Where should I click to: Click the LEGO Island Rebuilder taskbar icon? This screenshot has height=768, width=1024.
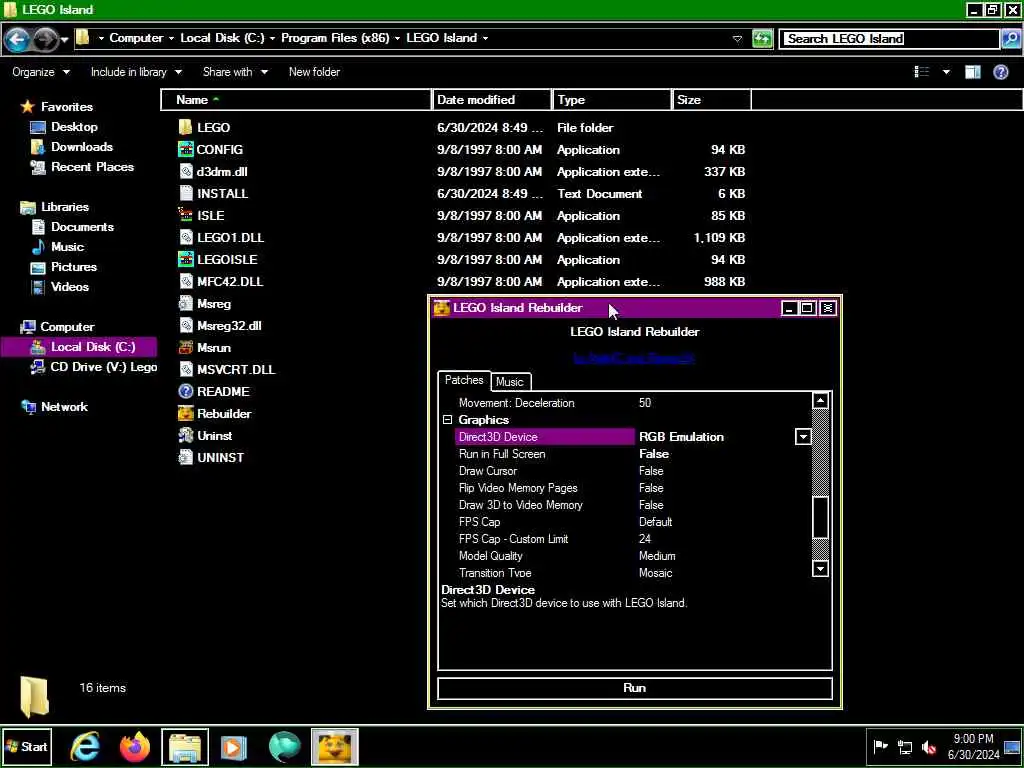pyautogui.click(x=334, y=746)
